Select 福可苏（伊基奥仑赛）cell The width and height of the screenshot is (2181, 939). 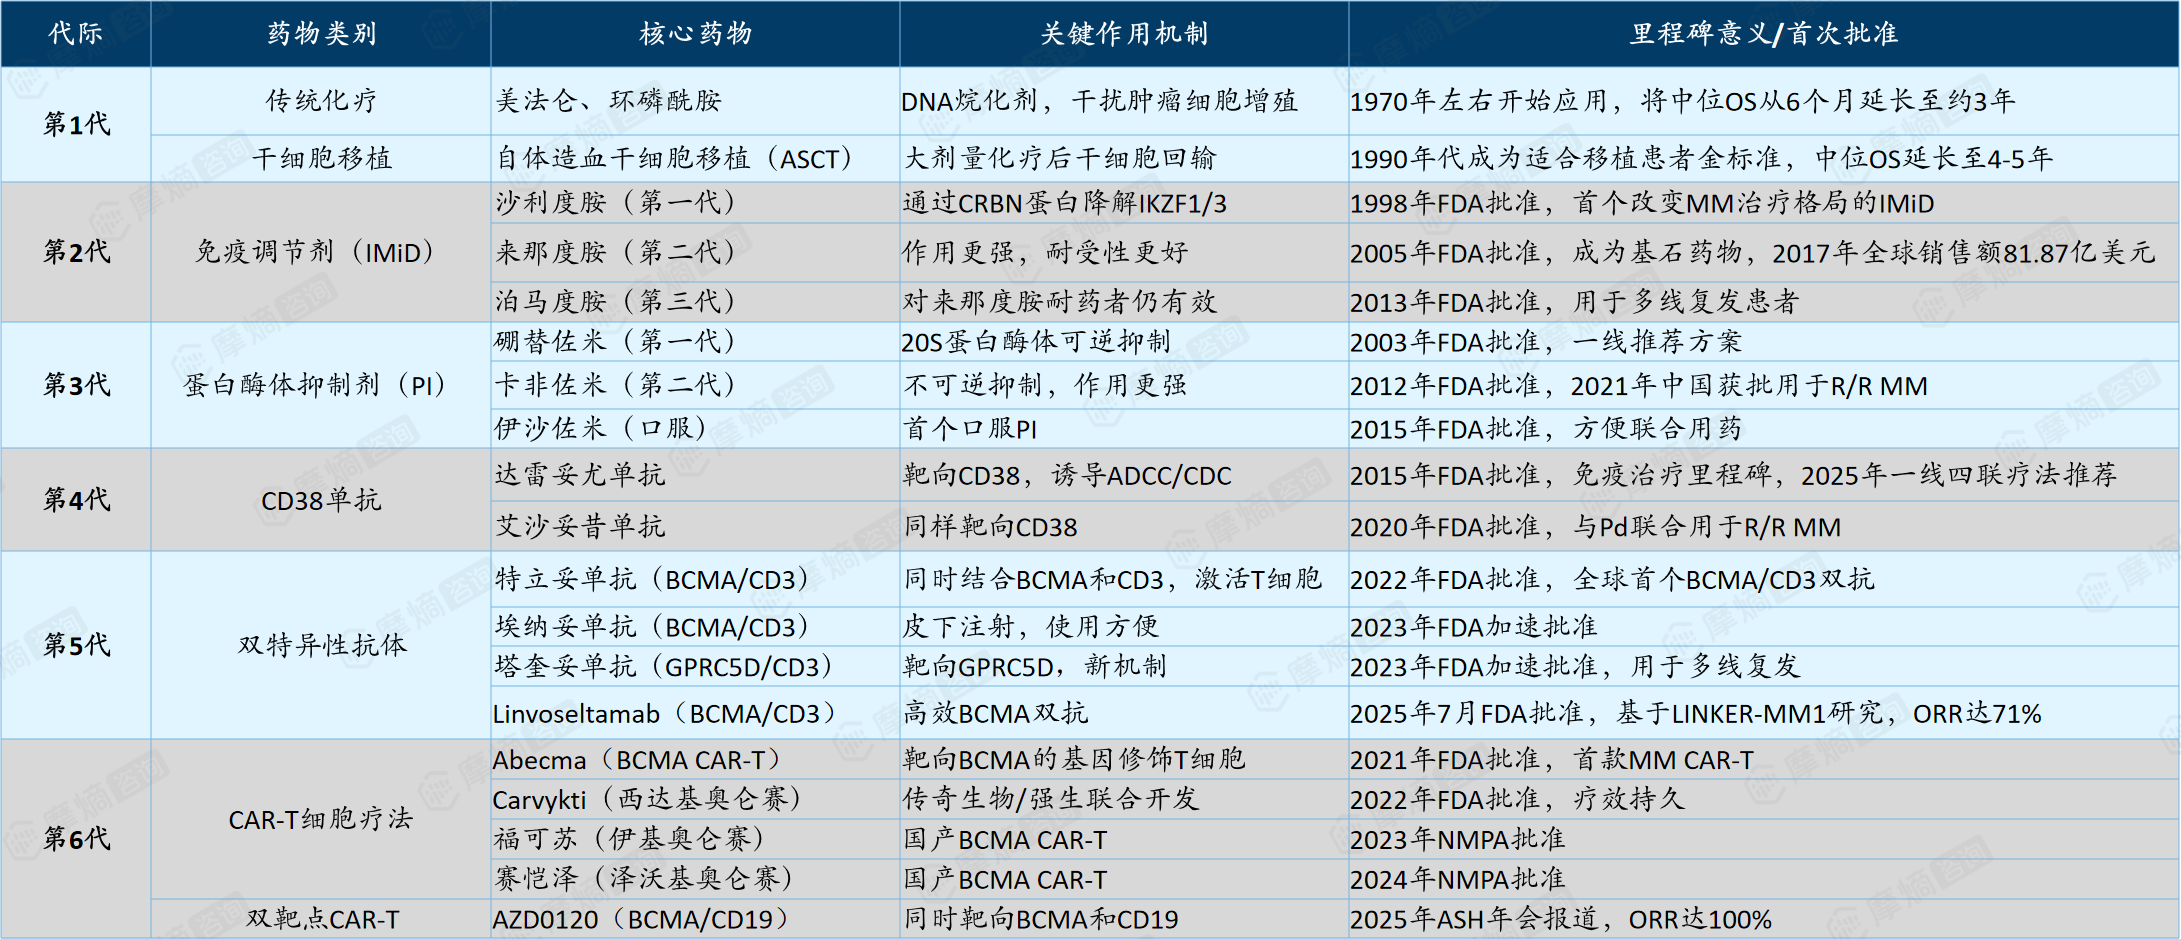pos(695,838)
